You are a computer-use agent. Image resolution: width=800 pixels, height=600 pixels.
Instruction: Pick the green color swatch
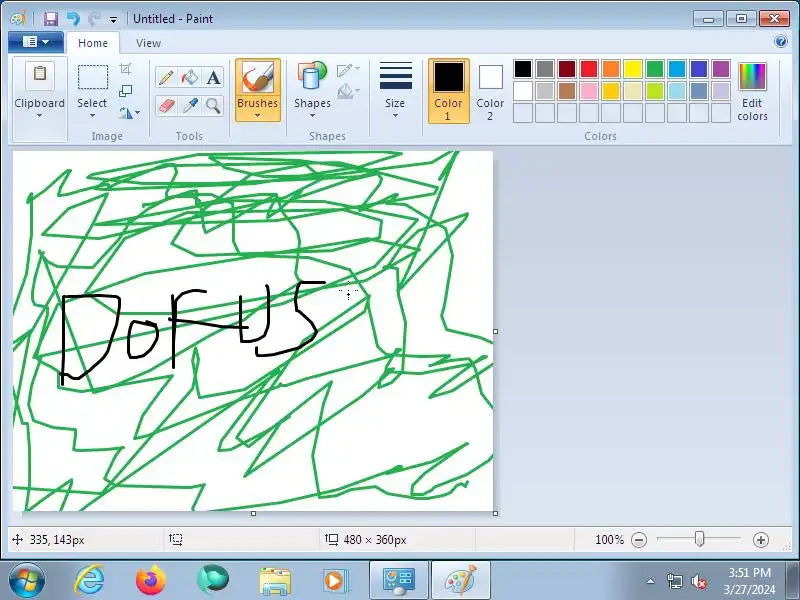pyautogui.click(x=655, y=69)
